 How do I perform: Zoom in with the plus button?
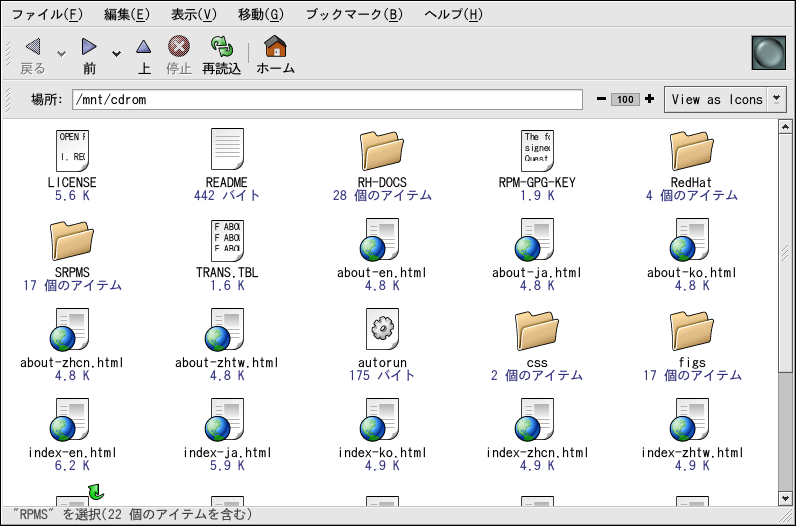650,99
